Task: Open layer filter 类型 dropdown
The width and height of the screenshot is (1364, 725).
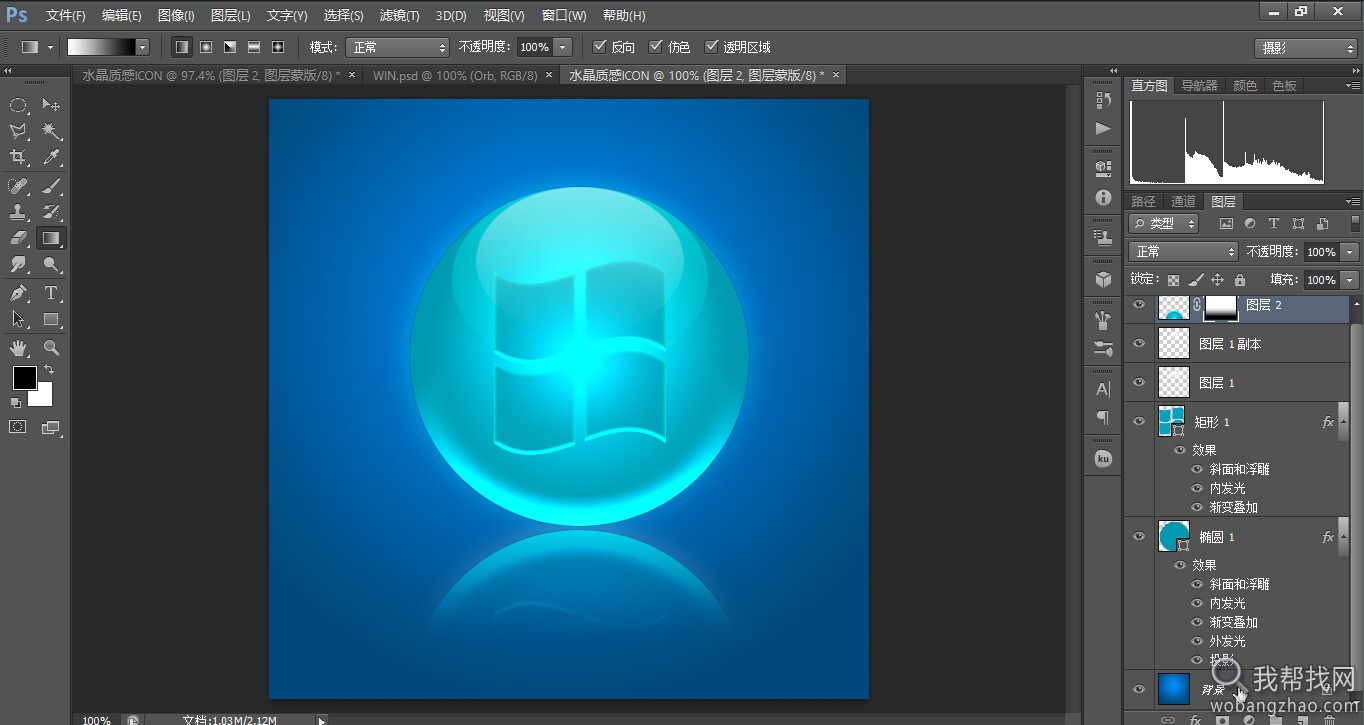Action: (1163, 224)
